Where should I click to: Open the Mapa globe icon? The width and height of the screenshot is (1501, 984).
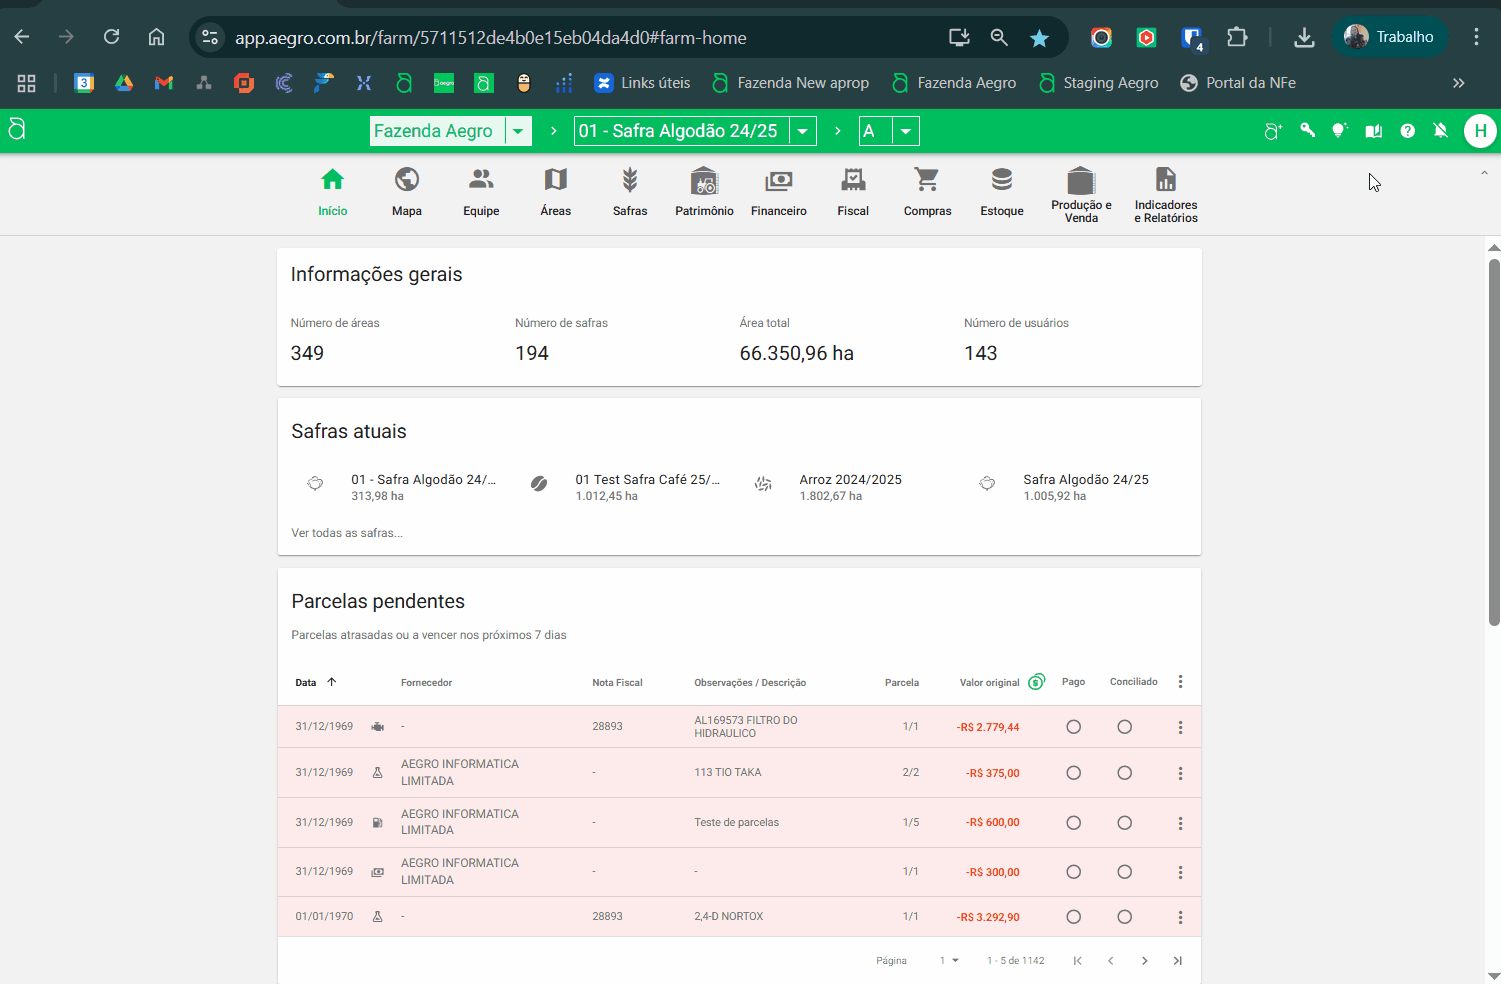(x=406, y=180)
